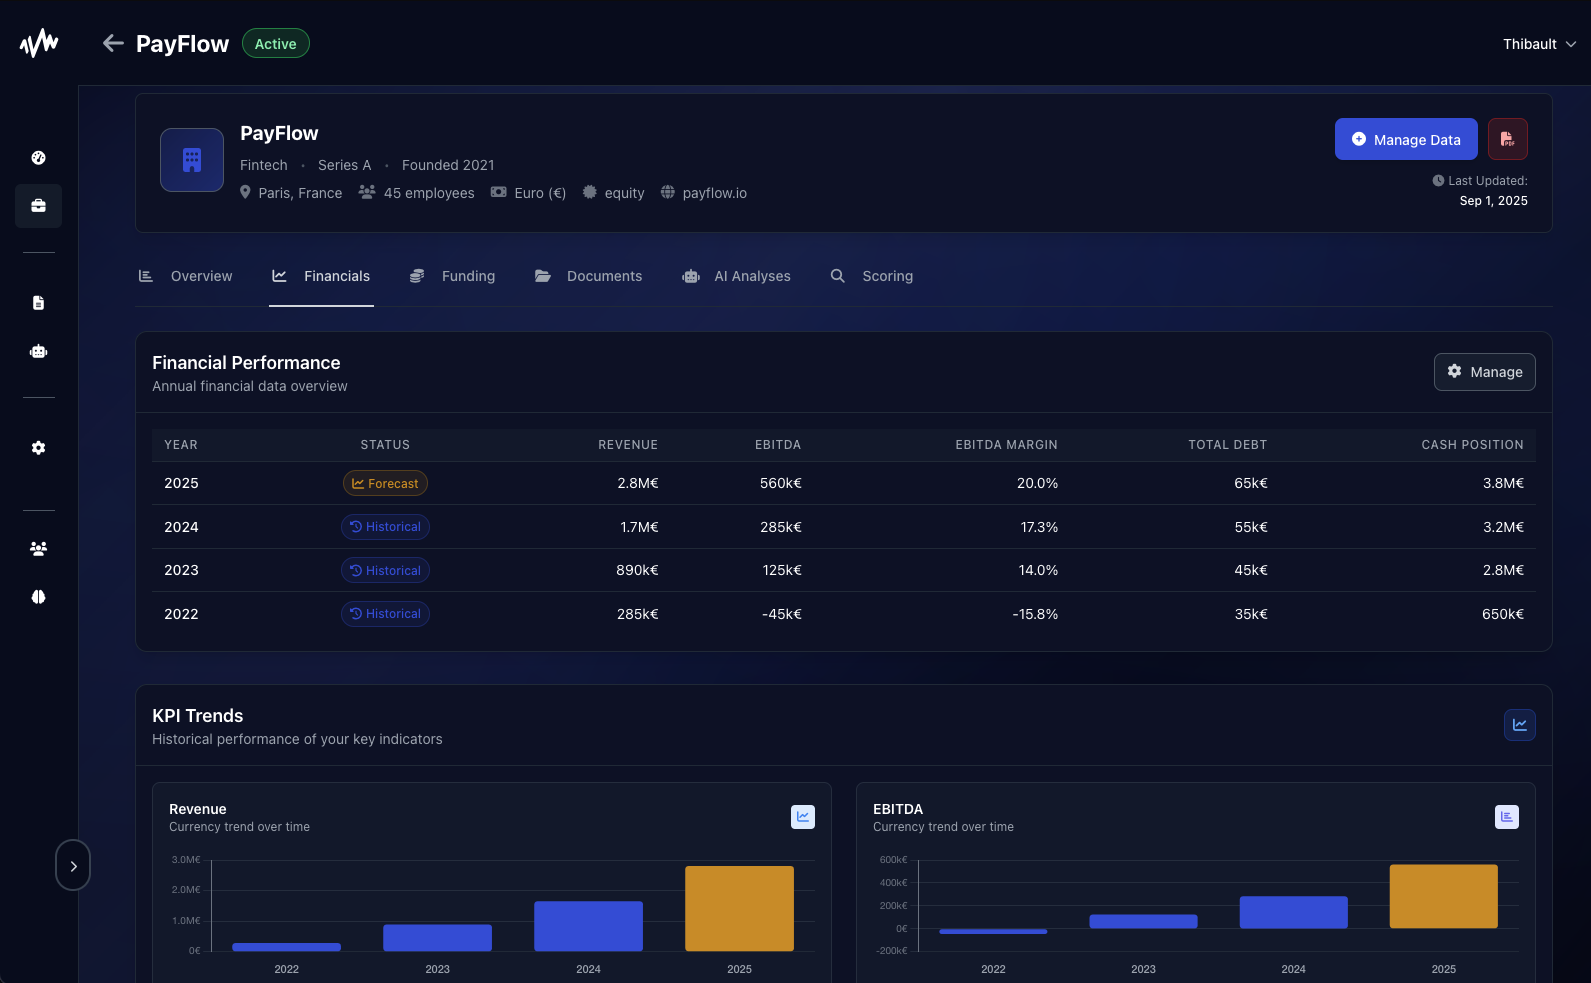Expand the collapsed sidebar with chevron
1591x983 pixels.
73,866
